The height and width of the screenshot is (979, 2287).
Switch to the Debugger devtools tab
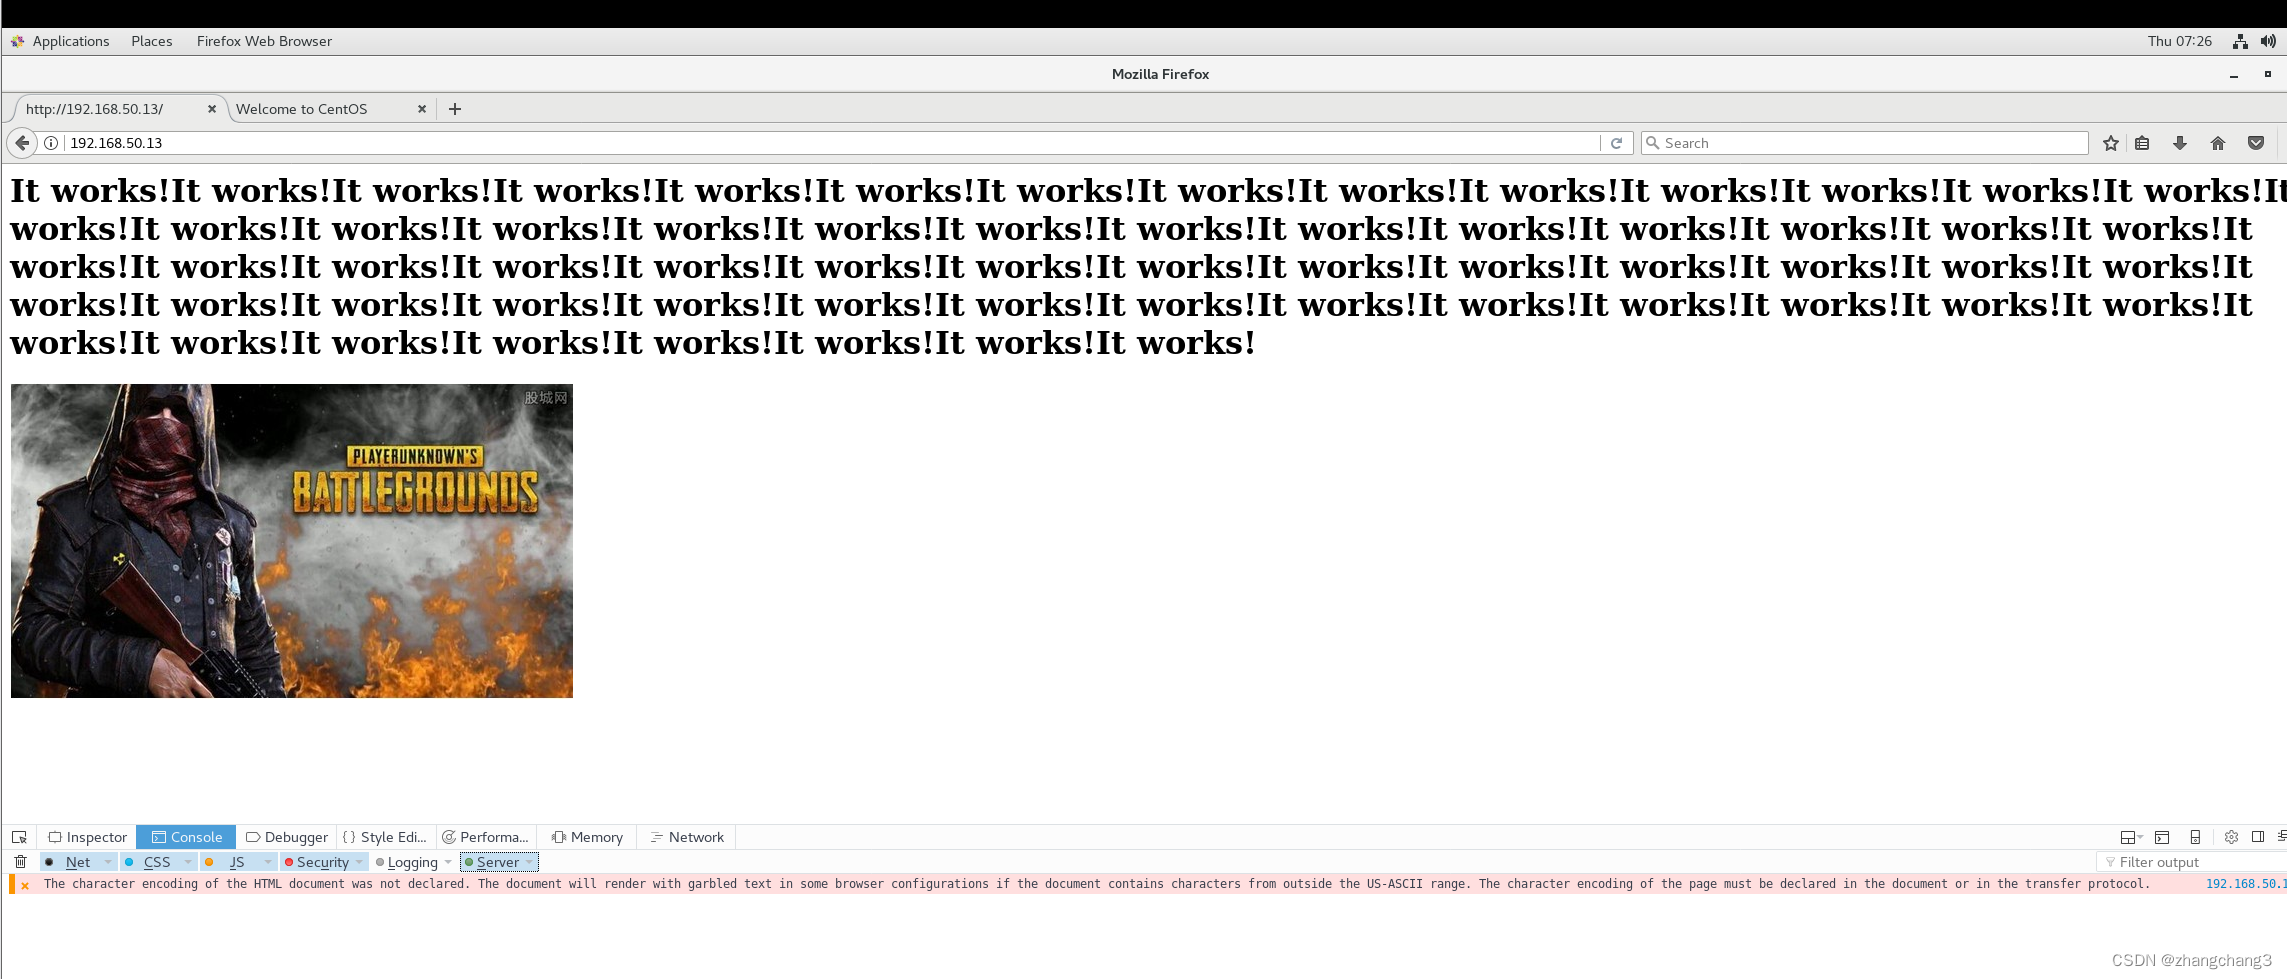click(287, 837)
